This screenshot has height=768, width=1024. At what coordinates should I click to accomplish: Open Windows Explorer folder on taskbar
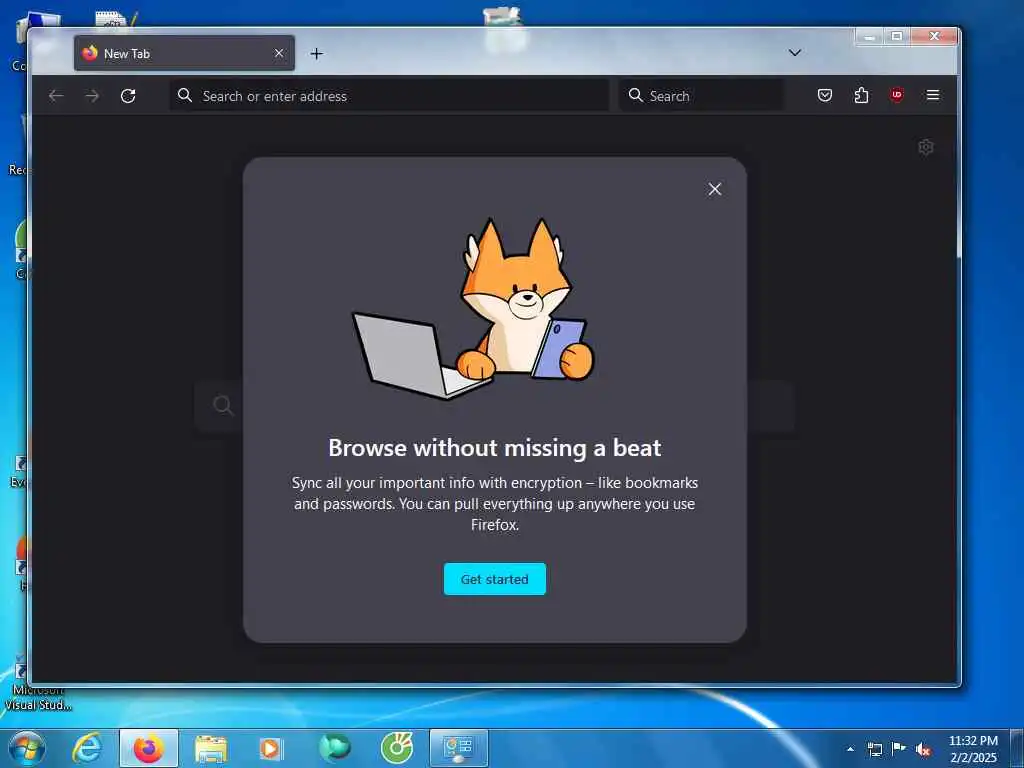[210, 748]
